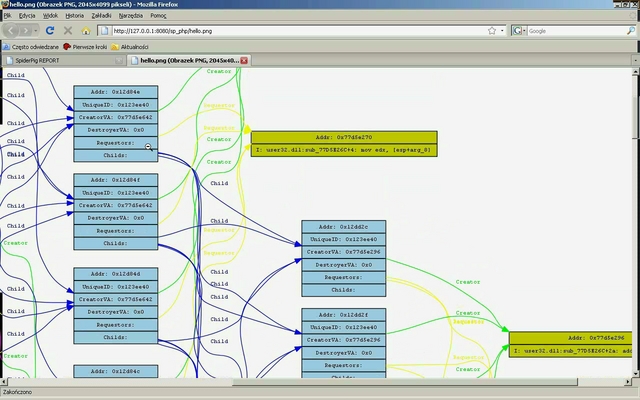Image resolution: width=640 pixels, height=400 pixels.
Task: Open the Historia menu
Action: coord(75,16)
